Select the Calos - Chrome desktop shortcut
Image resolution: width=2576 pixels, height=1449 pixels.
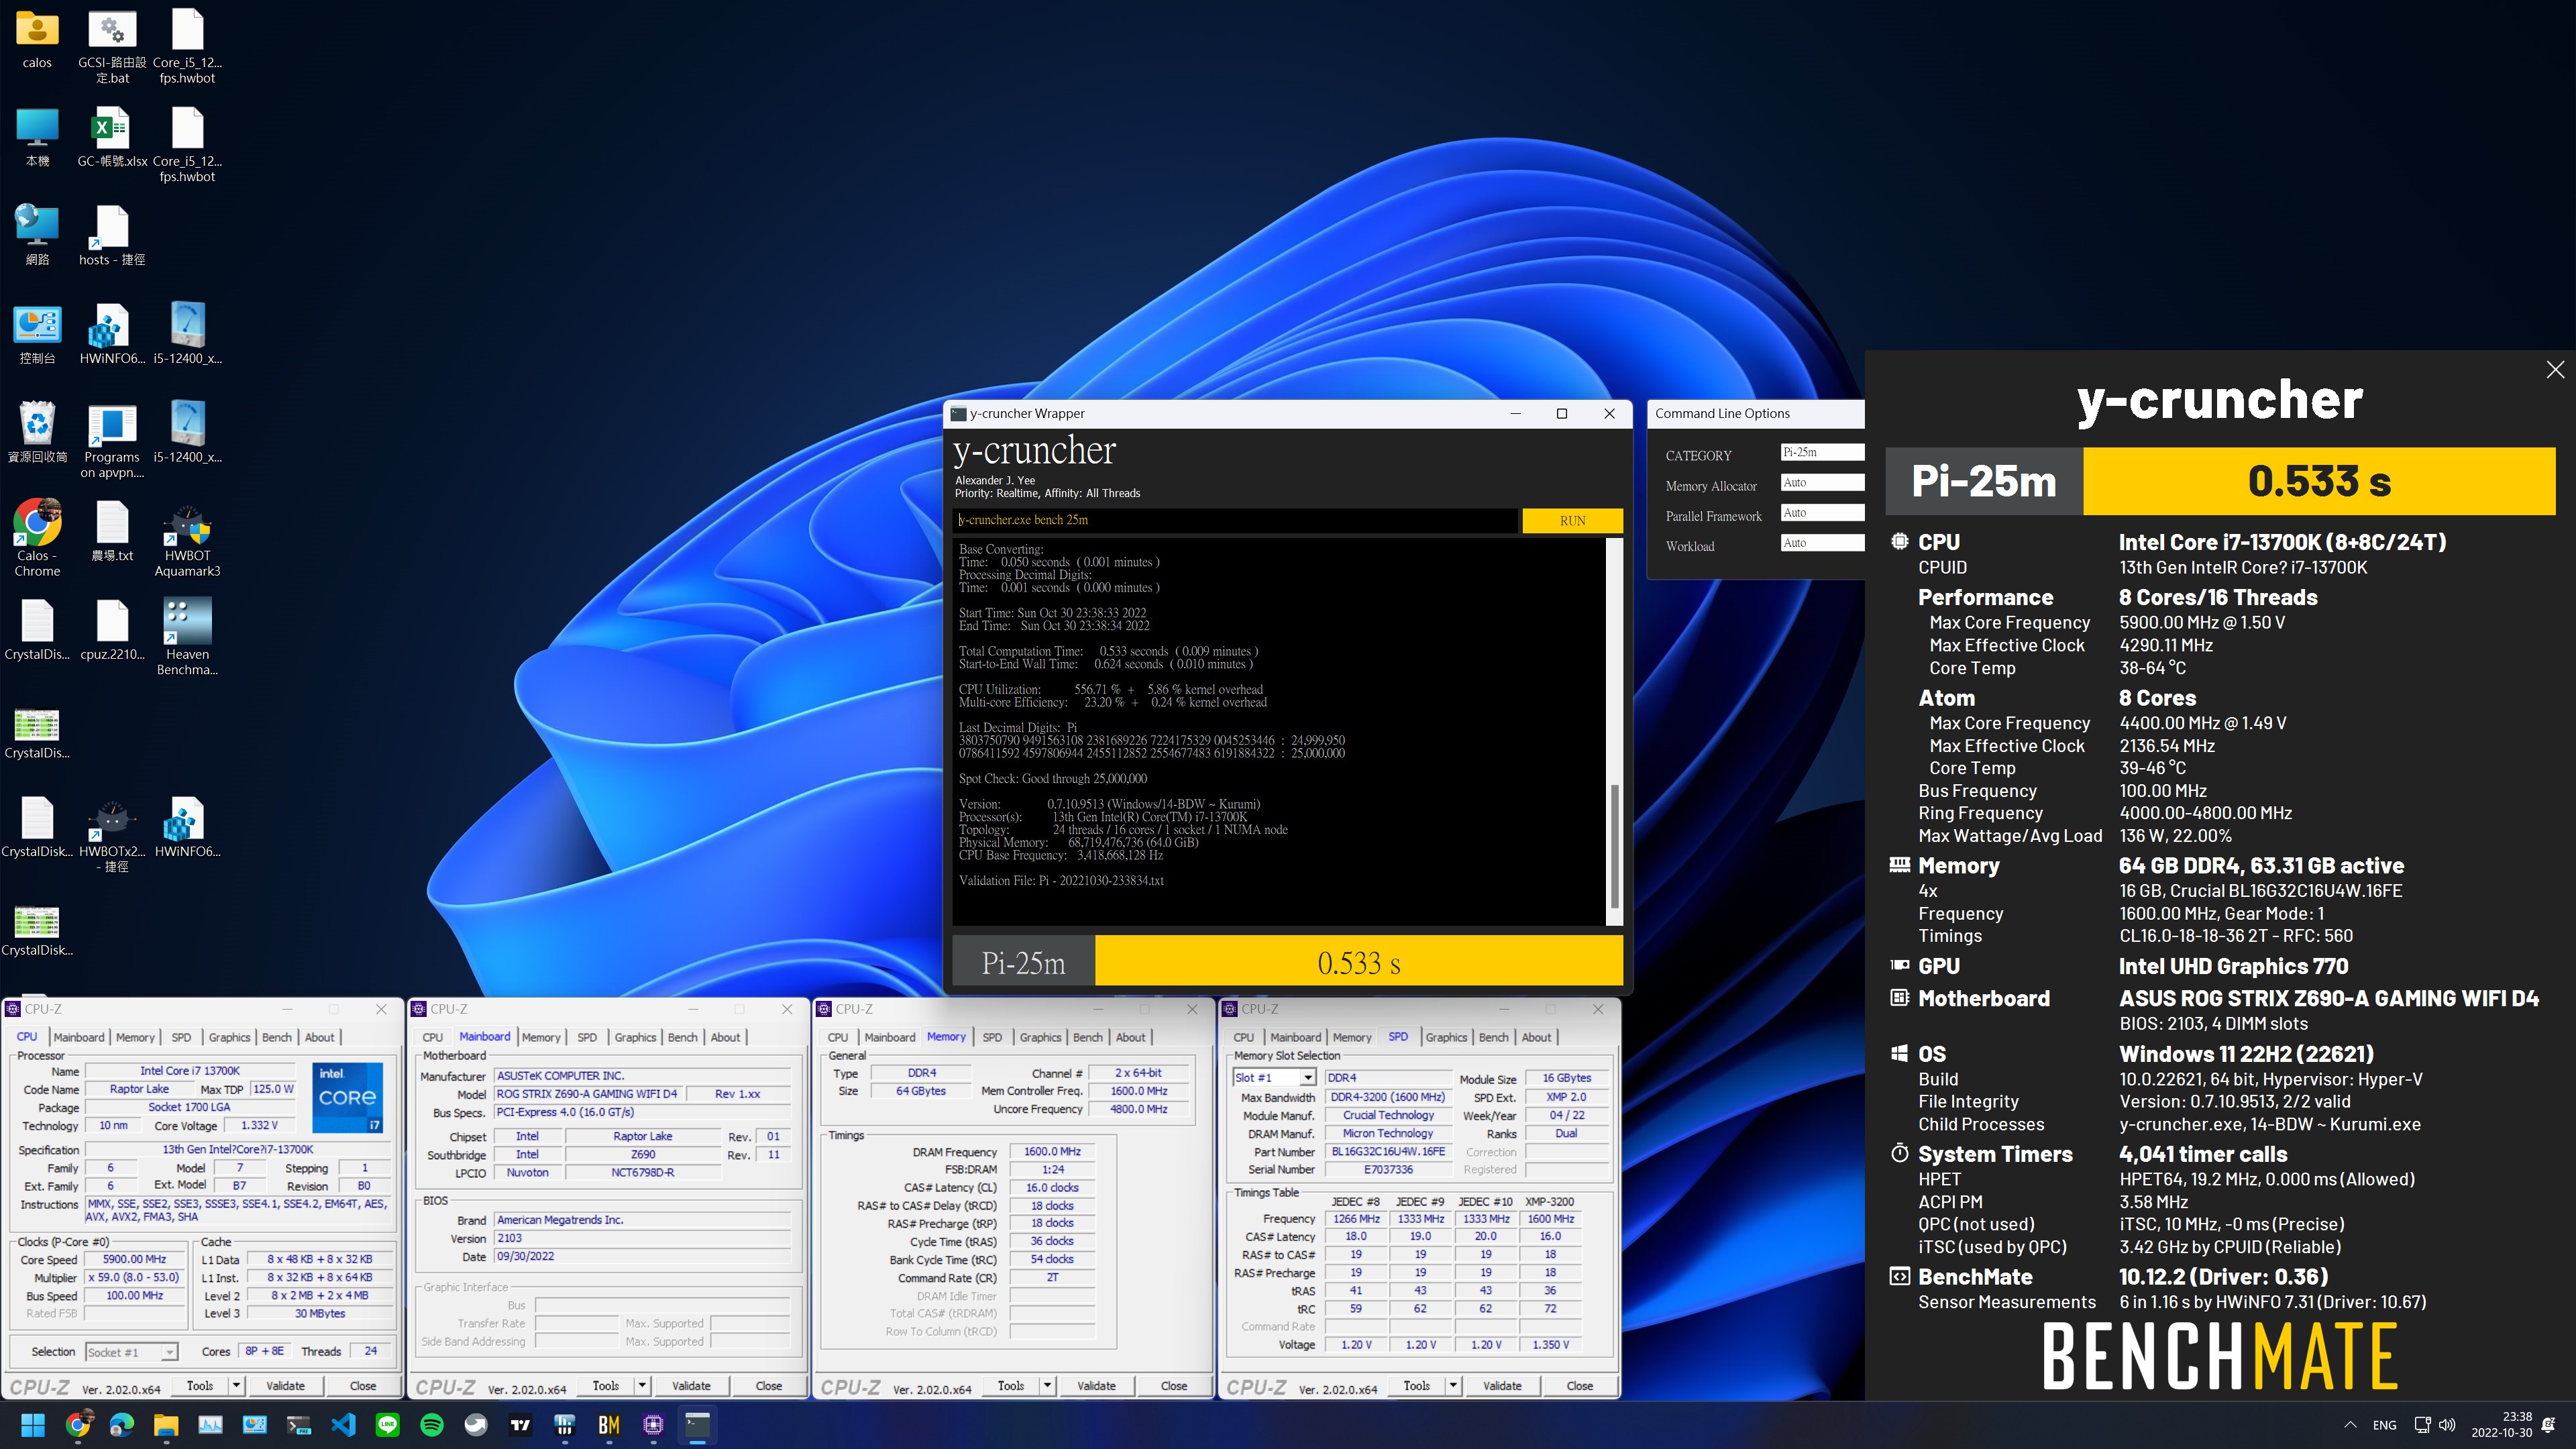(37, 539)
